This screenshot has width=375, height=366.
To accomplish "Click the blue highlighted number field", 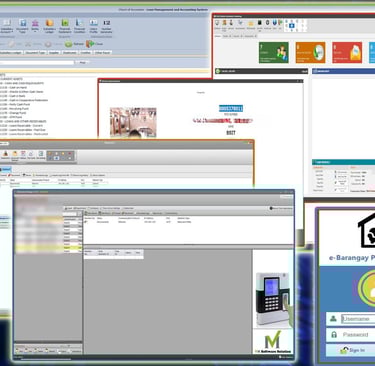I will 231,108.
